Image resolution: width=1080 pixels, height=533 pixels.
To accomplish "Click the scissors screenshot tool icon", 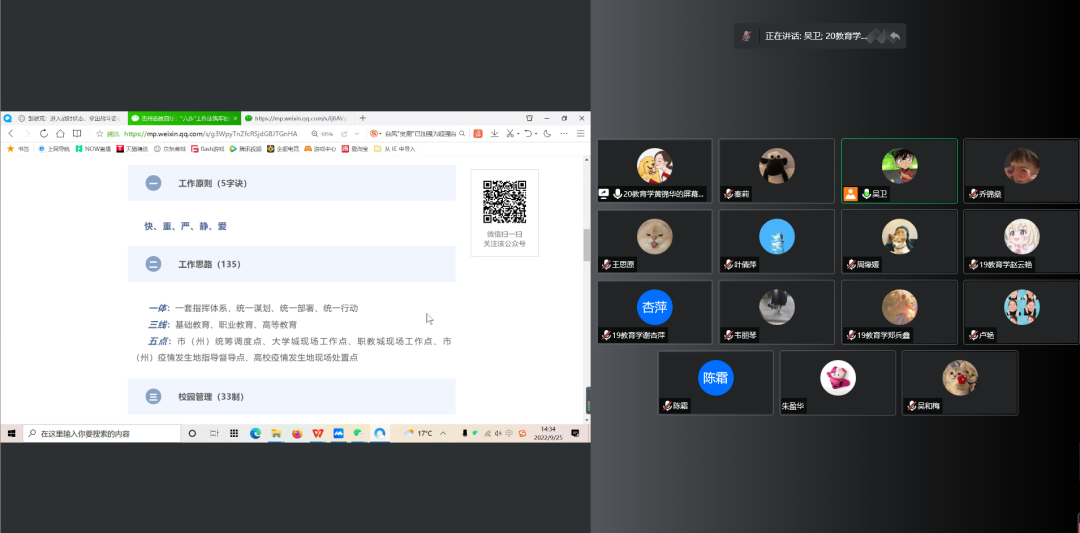I will pyautogui.click(x=510, y=133).
